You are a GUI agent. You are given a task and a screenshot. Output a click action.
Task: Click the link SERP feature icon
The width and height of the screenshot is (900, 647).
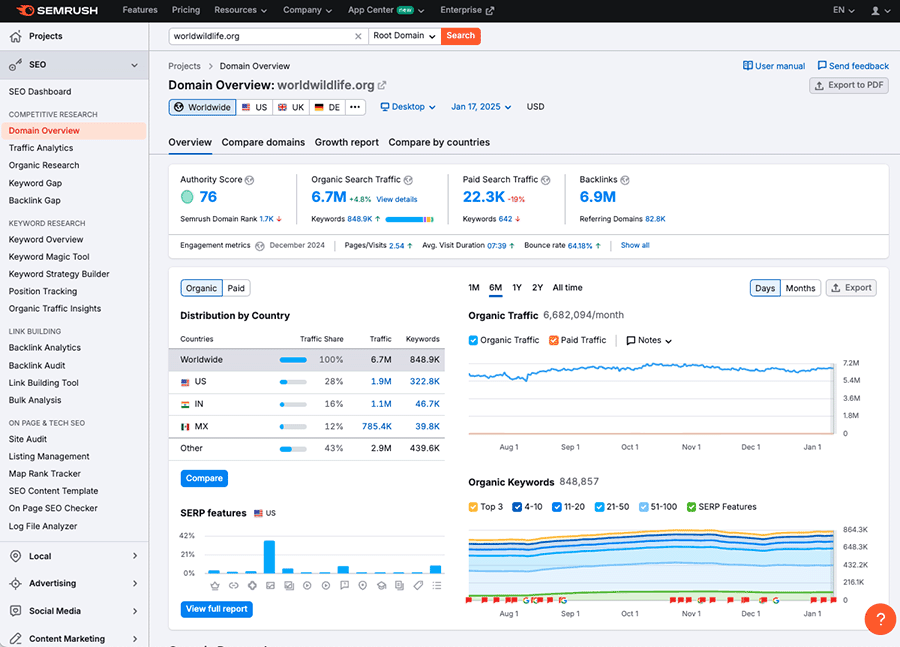click(x=234, y=586)
